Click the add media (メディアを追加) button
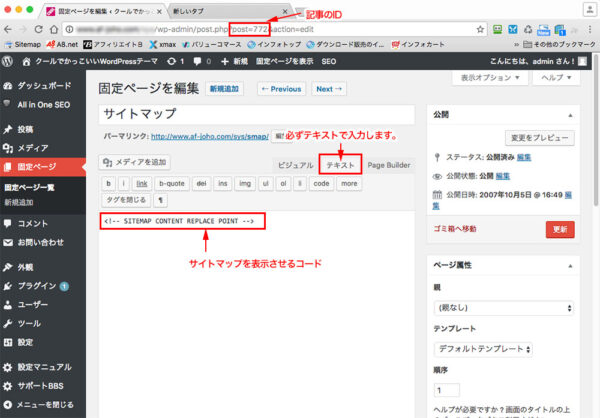This screenshot has height=418, width=600. pyautogui.click(x=135, y=162)
